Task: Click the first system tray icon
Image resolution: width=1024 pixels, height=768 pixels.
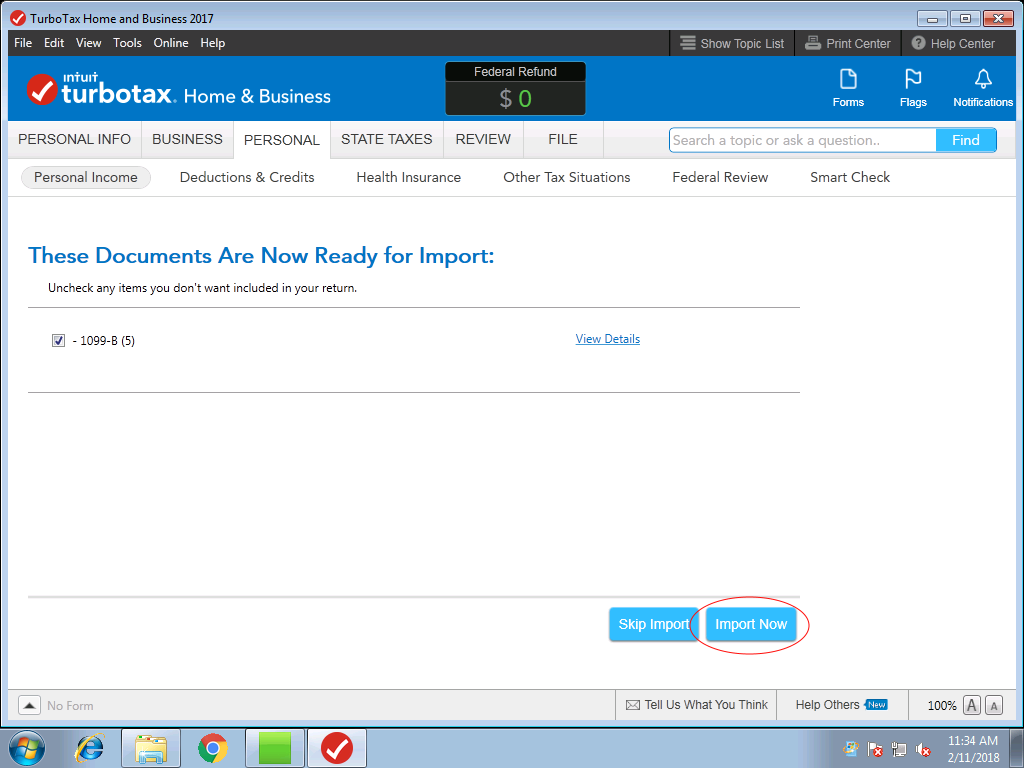Action: [850, 749]
